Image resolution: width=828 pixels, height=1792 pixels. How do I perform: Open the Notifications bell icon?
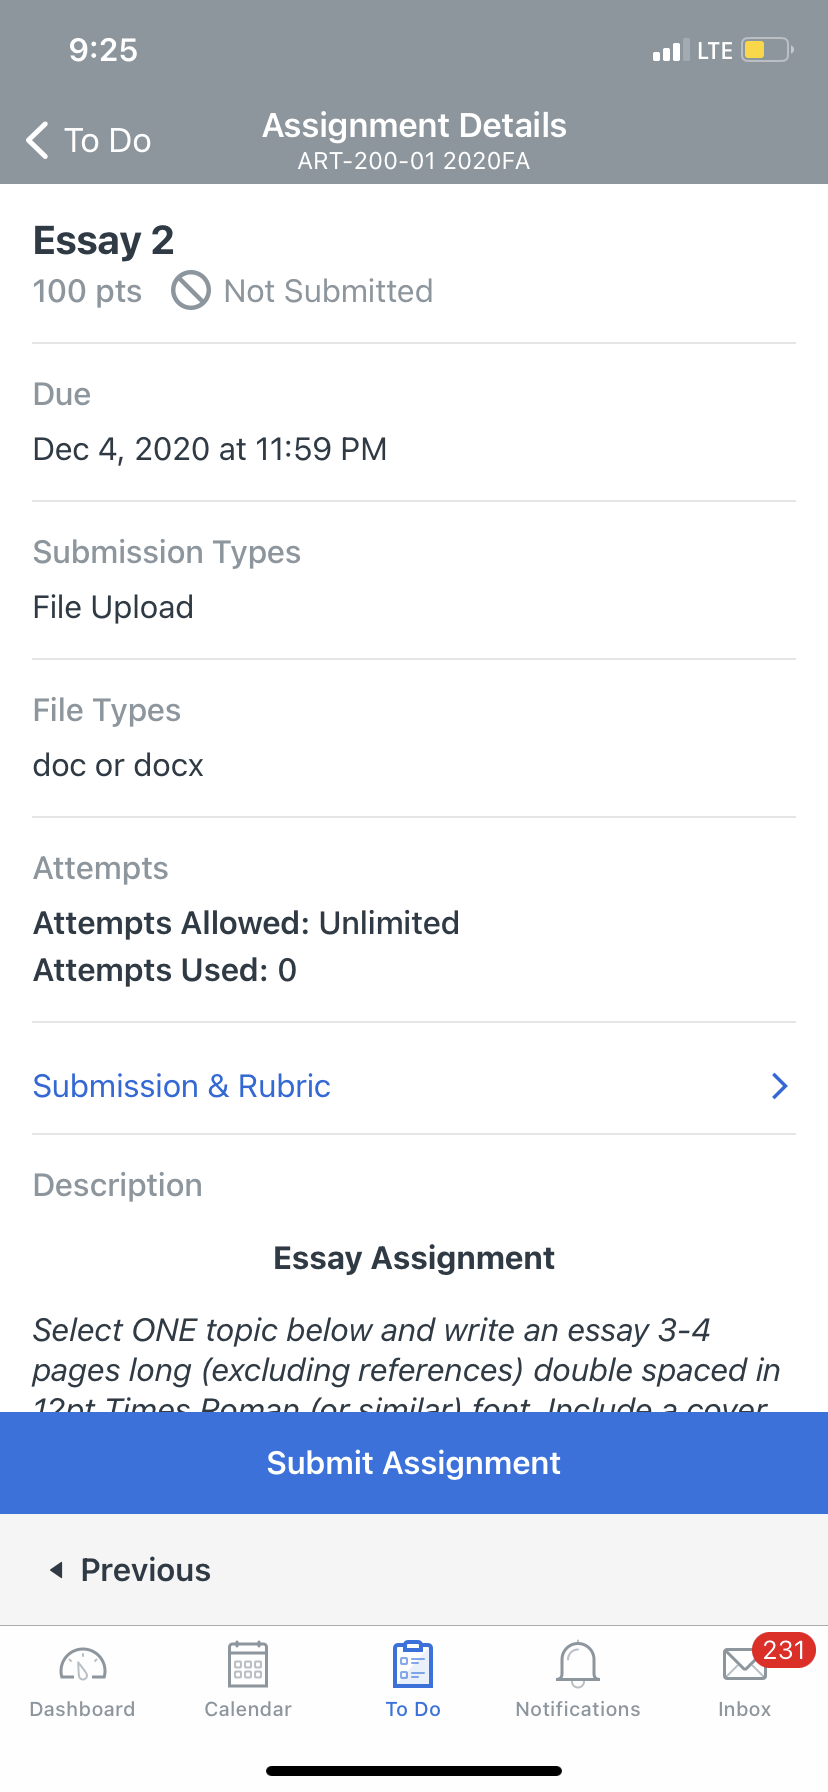click(x=578, y=1665)
